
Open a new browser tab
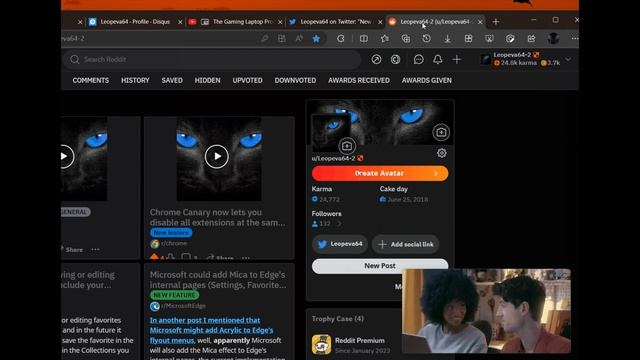pos(496,22)
